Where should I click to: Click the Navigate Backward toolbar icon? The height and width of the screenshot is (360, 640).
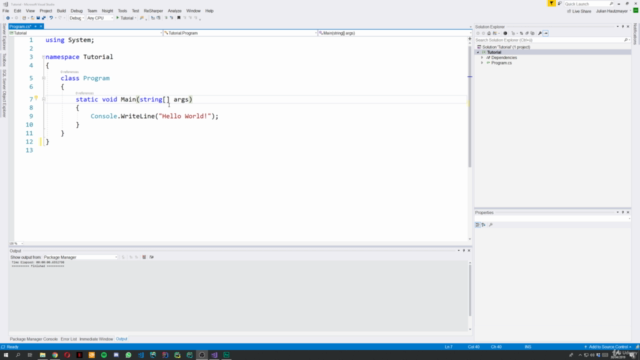tap(8, 18)
